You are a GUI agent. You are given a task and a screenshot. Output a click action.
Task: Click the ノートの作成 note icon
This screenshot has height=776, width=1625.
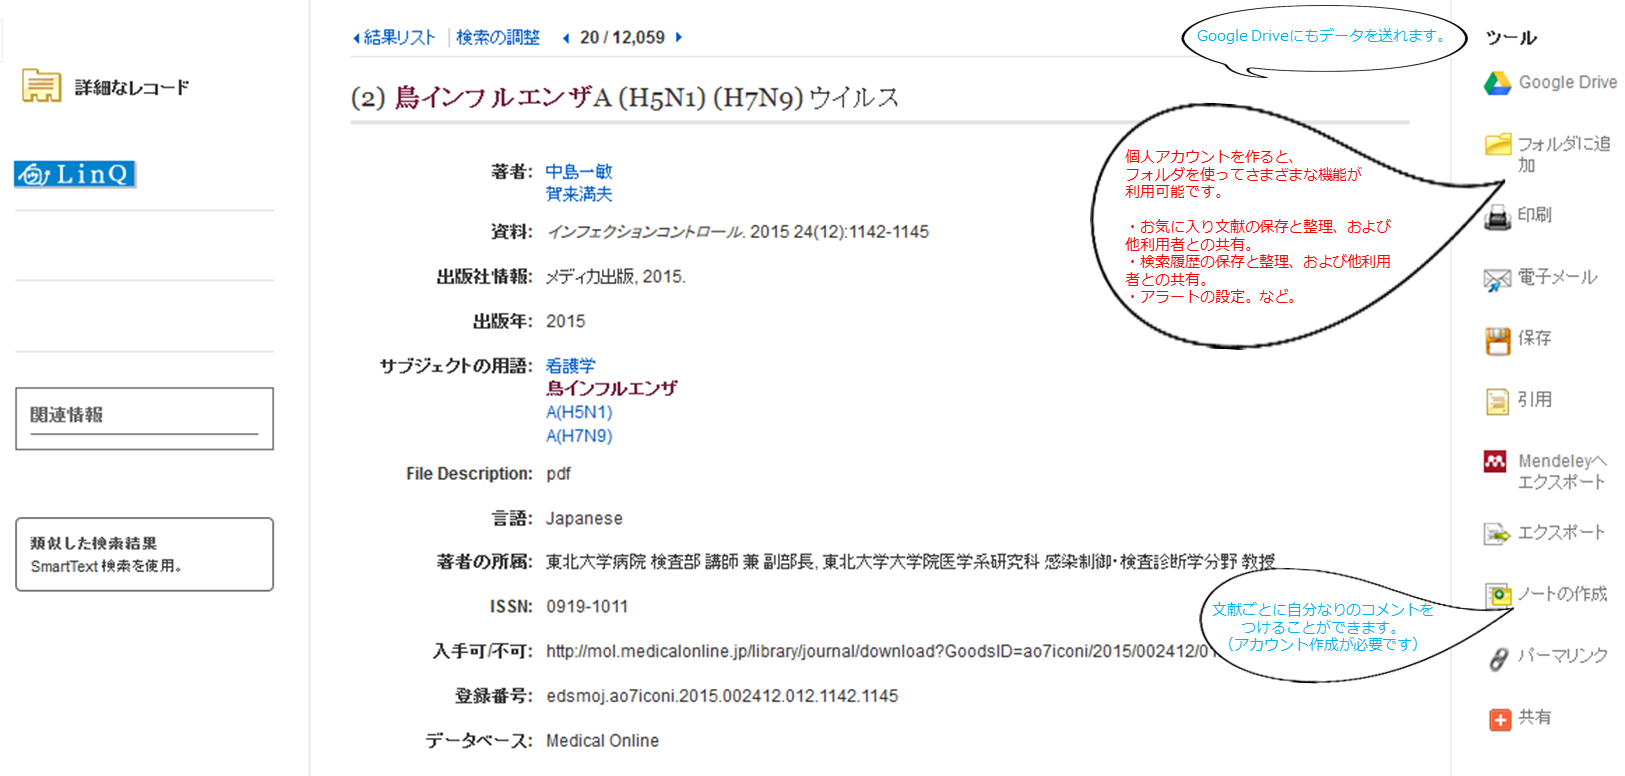click(1497, 595)
